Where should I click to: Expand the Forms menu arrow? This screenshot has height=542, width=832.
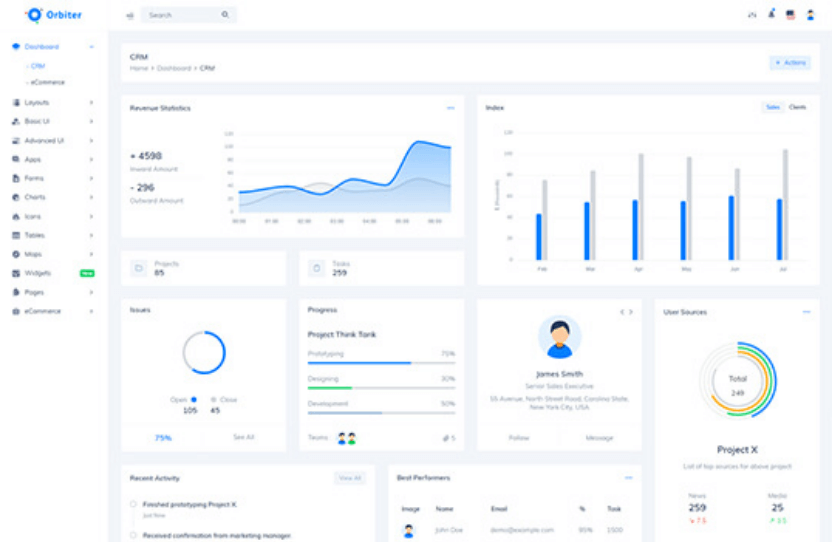pos(91,178)
